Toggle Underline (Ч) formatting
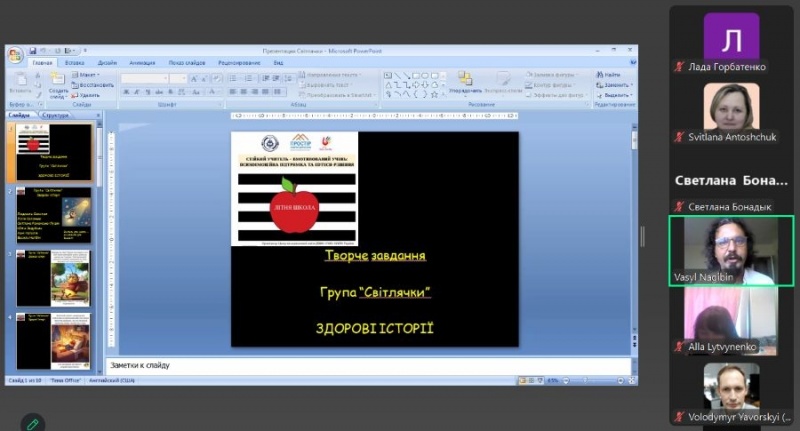The width and height of the screenshot is (800, 431). pyautogui.click(x=148, y=92)
